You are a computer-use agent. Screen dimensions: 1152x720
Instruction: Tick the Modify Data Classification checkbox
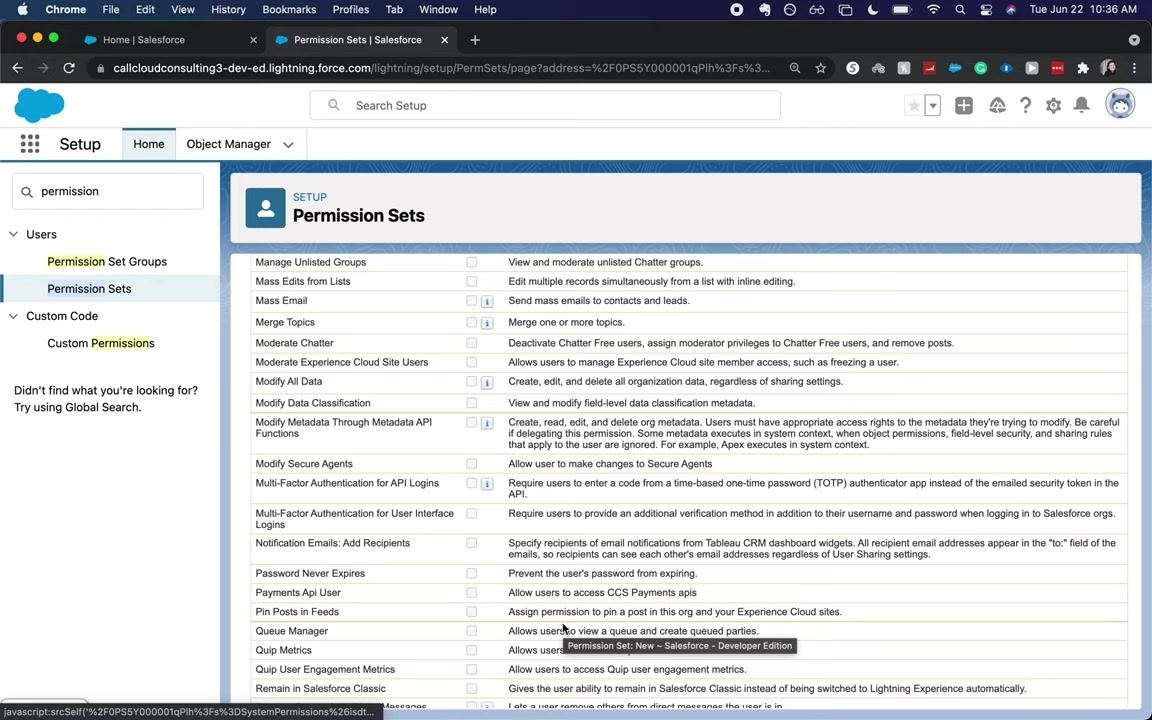(x=472, y=403)
